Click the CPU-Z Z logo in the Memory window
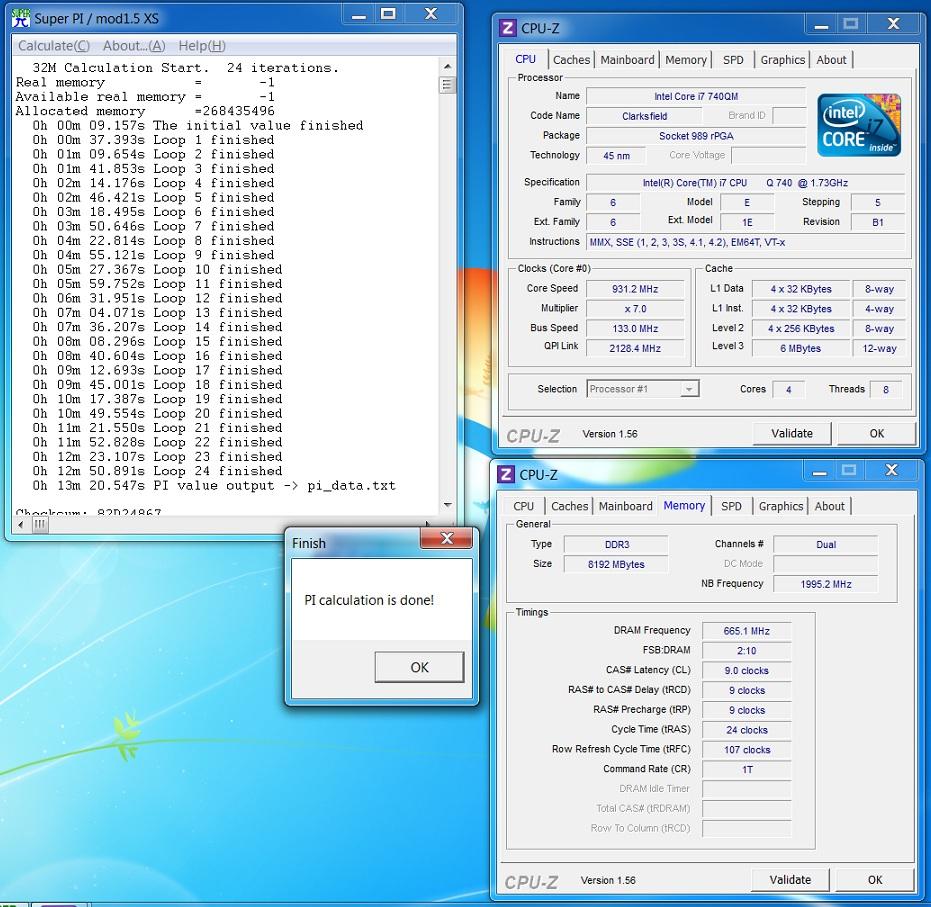The height and width of the screenshot is (907, 931). pos(505,474)
